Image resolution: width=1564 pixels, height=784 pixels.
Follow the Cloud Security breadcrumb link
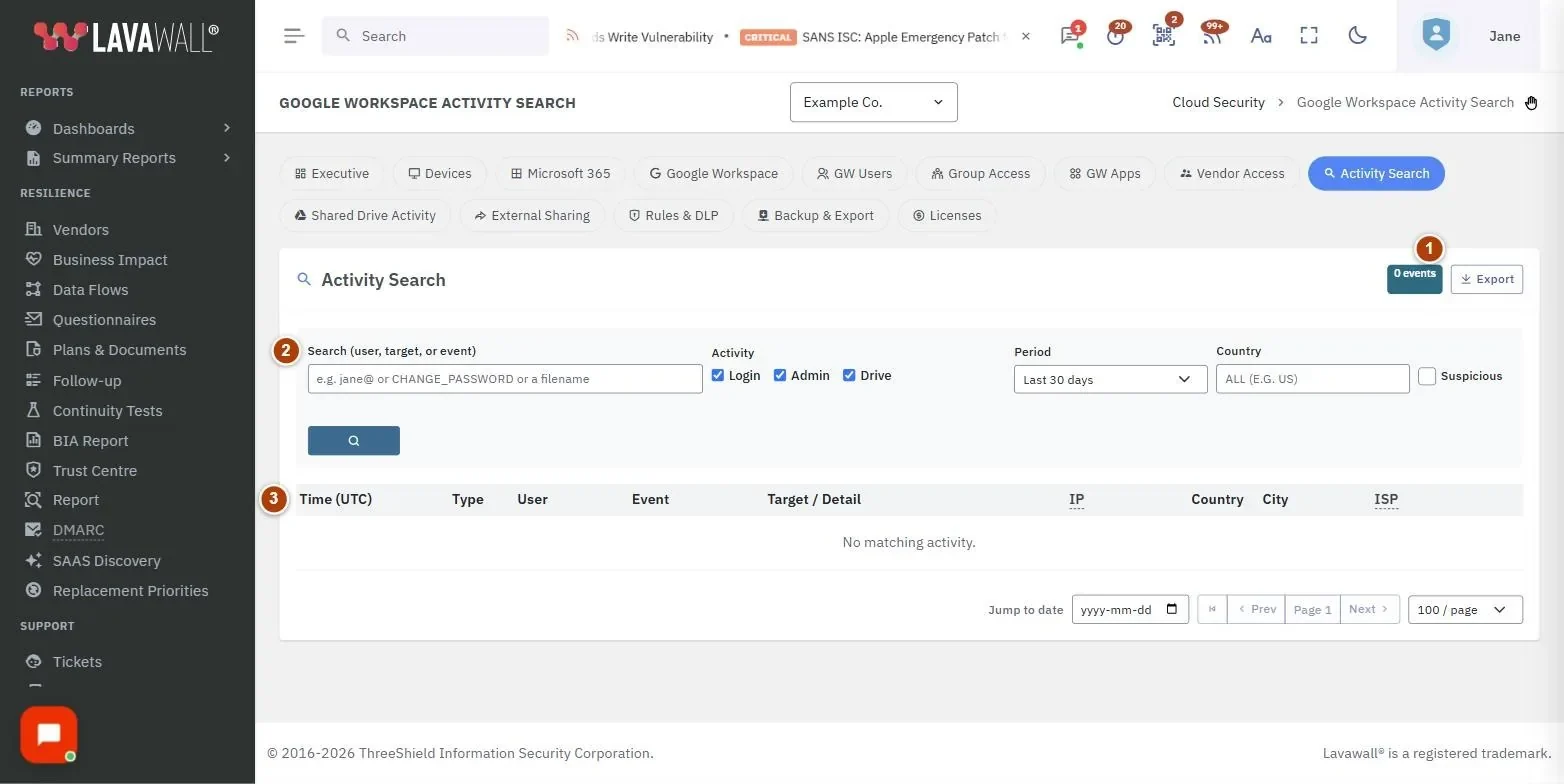click(x=1218, y=102)
